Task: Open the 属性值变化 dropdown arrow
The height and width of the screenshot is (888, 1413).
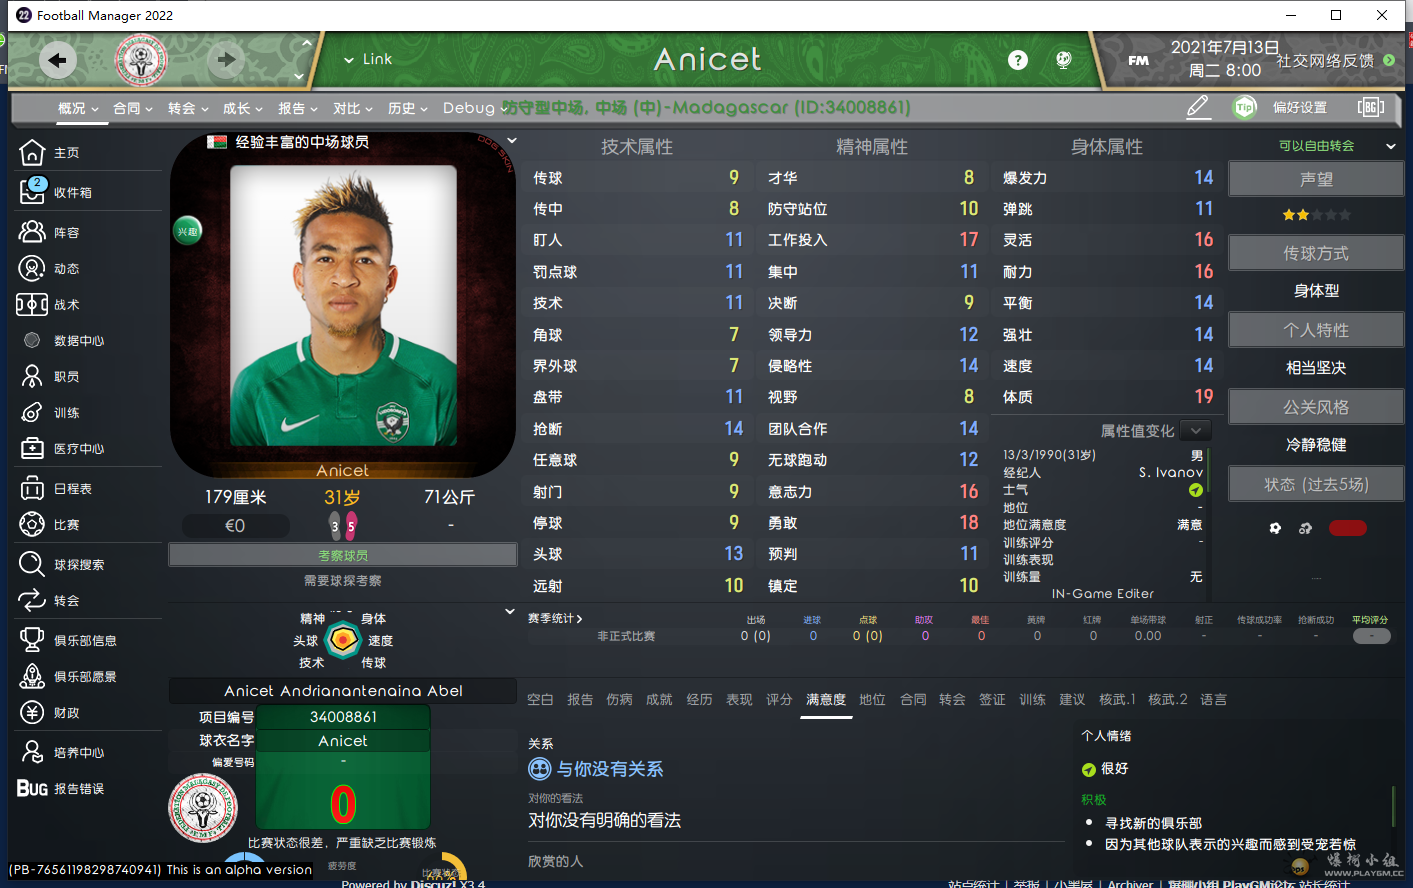Action: point(1196,431)
